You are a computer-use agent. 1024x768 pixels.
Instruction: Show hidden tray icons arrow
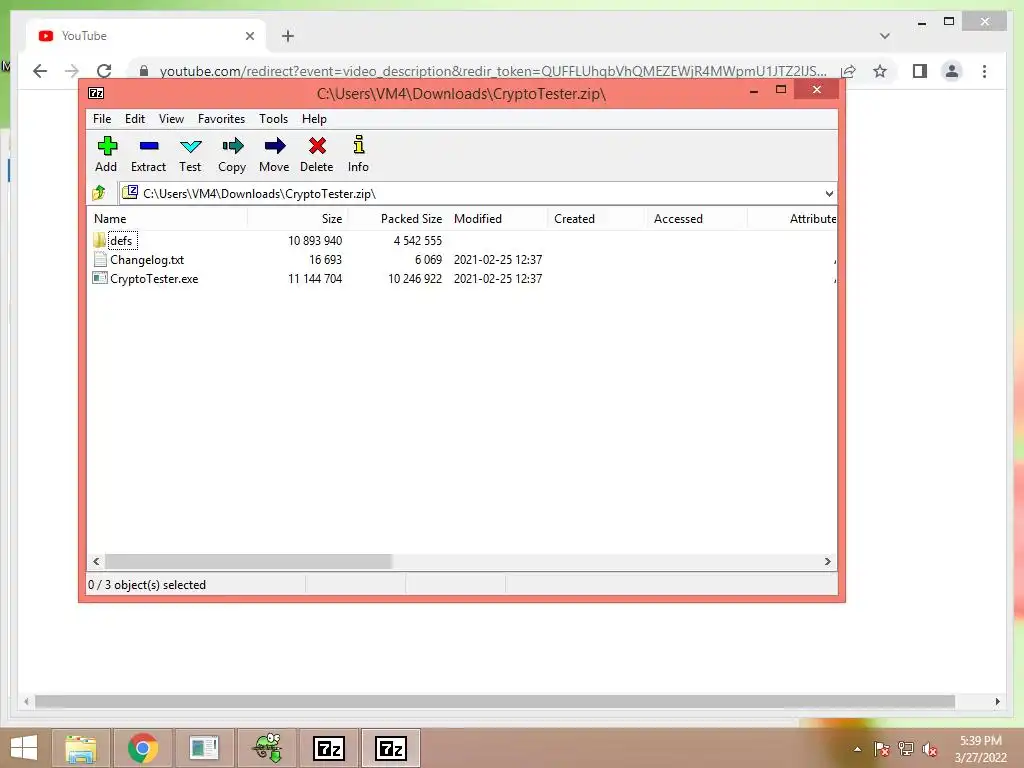coord(857,749)
